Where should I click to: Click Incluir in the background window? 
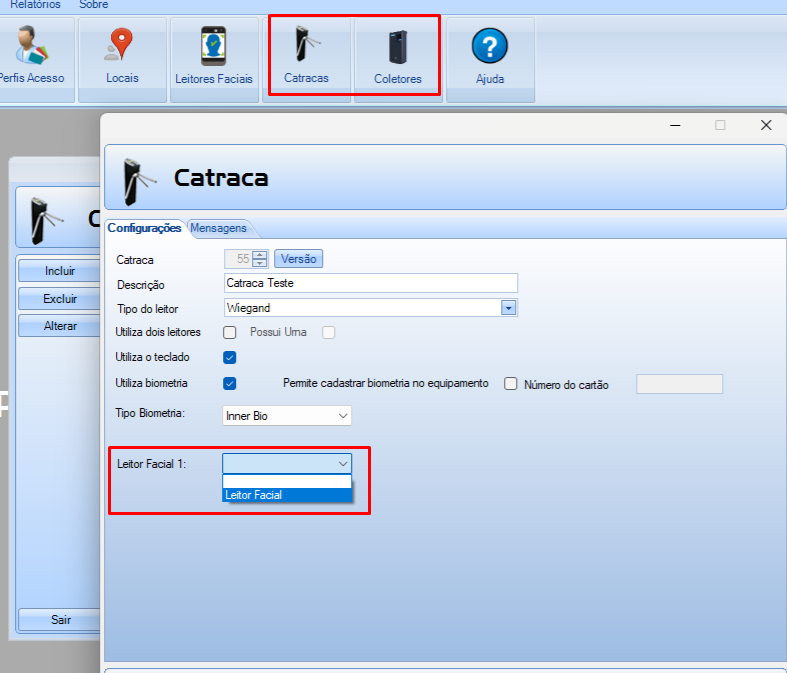[60, 271]
